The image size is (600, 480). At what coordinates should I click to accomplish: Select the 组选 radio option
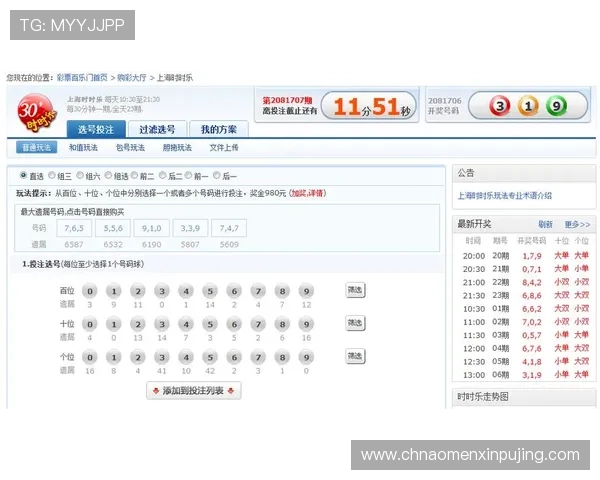pyautogui.click(x=108, y=175)
